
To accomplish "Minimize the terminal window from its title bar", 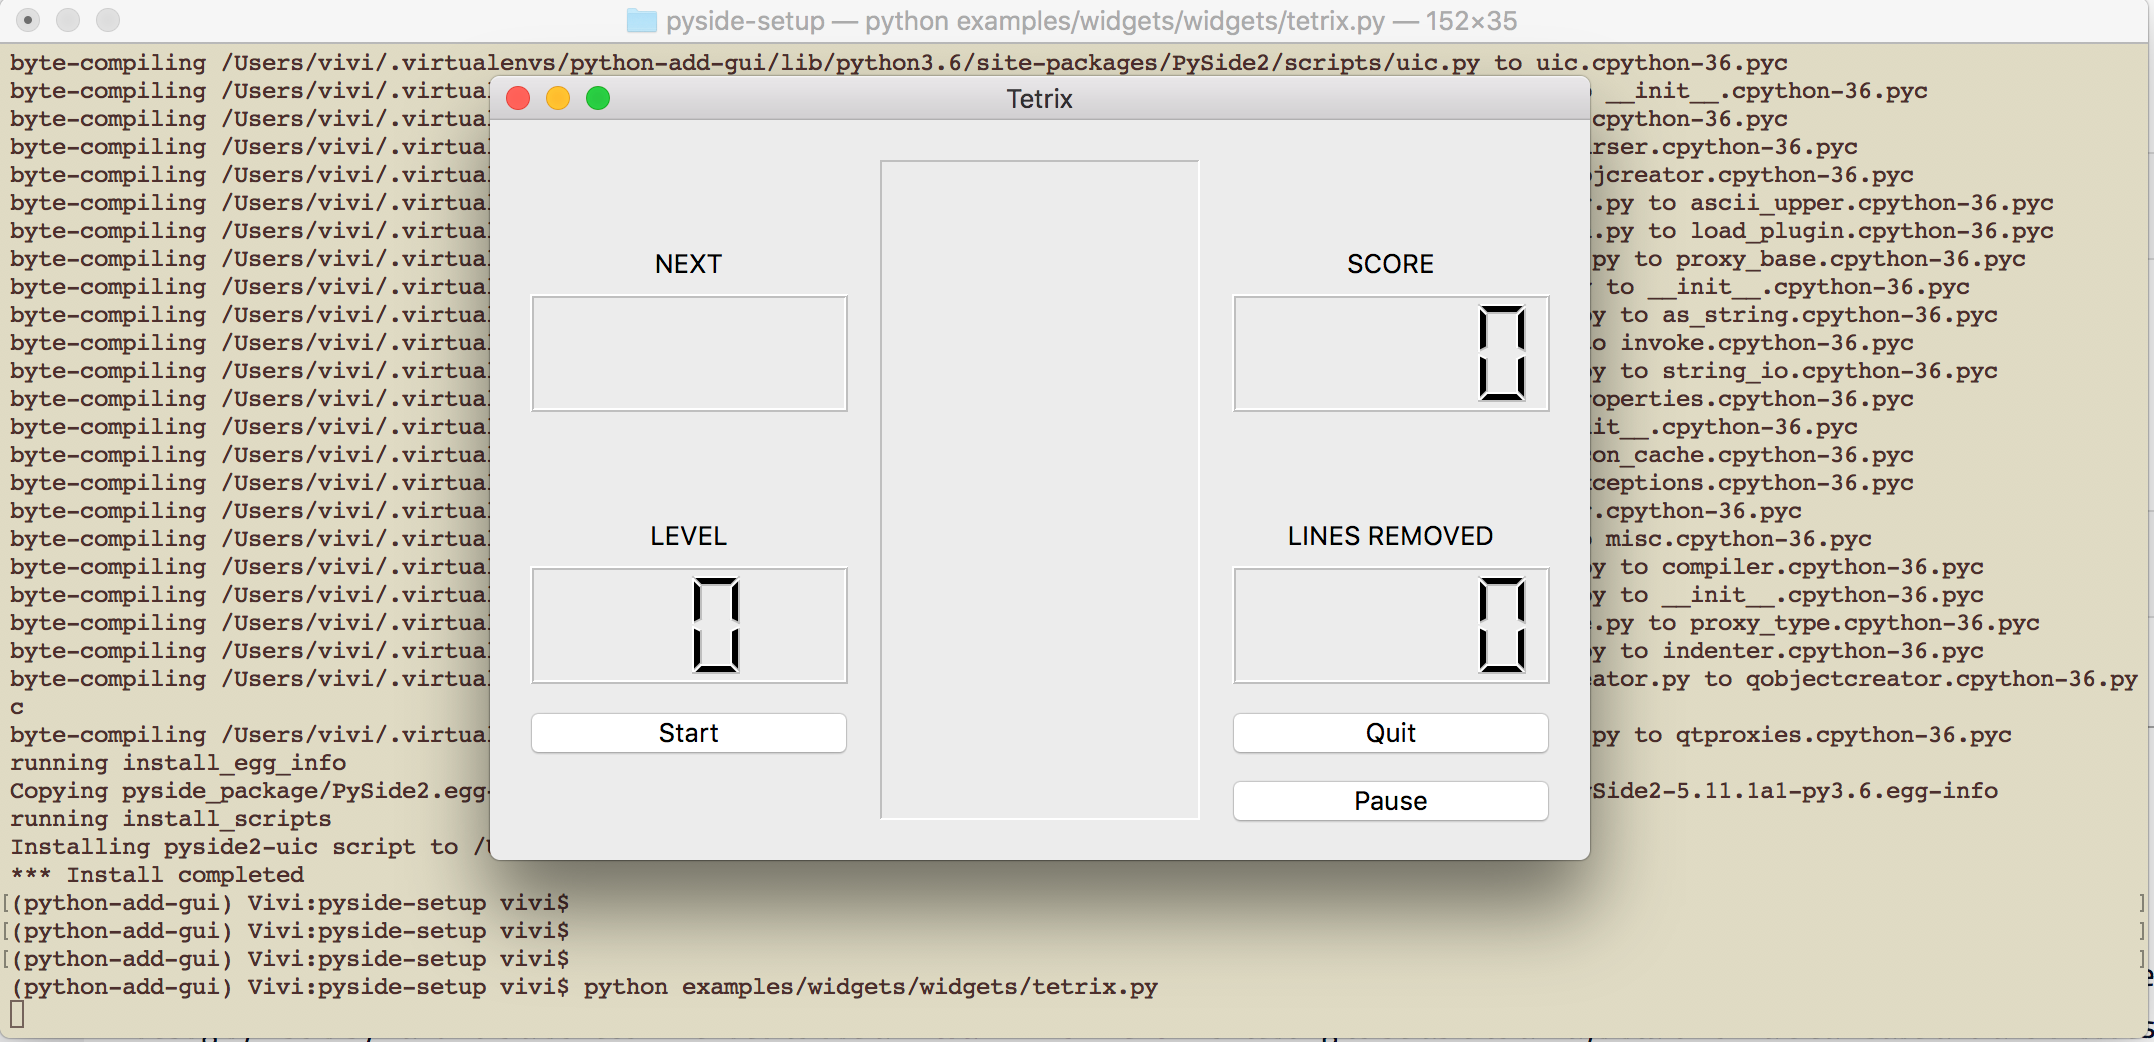I will coord(68,20).
